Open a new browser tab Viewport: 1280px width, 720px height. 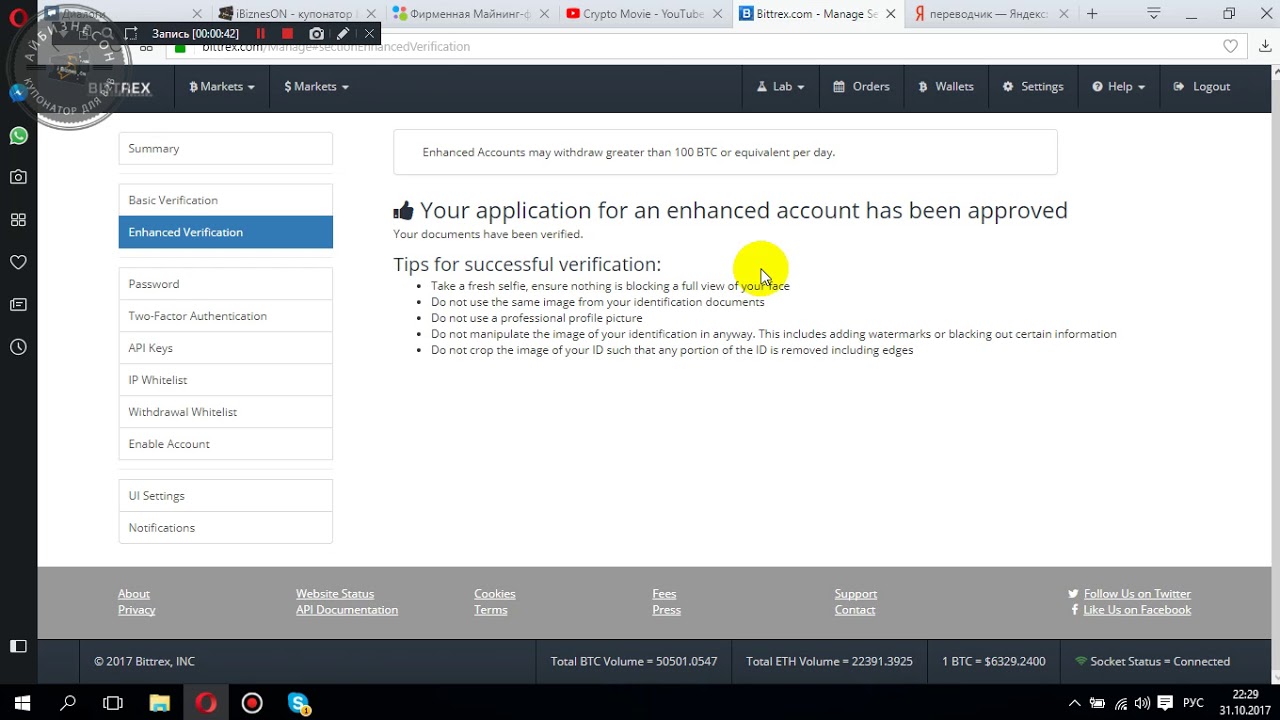coord(1092,14)
